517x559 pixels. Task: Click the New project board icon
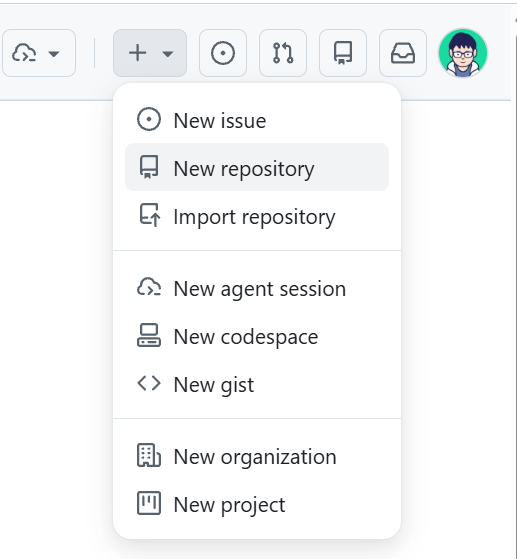click(149, 503)
